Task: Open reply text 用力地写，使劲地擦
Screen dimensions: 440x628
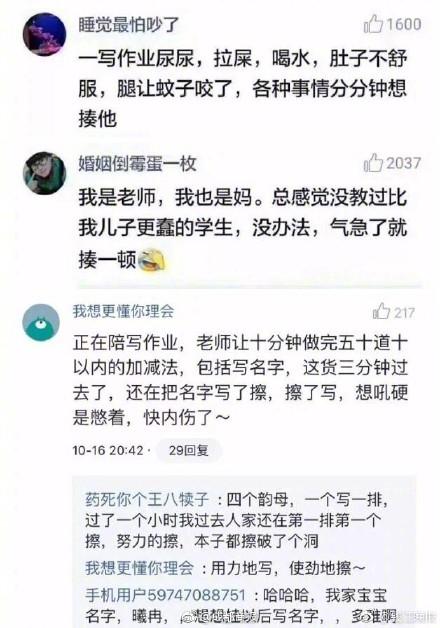Action: tap(288, 568)
